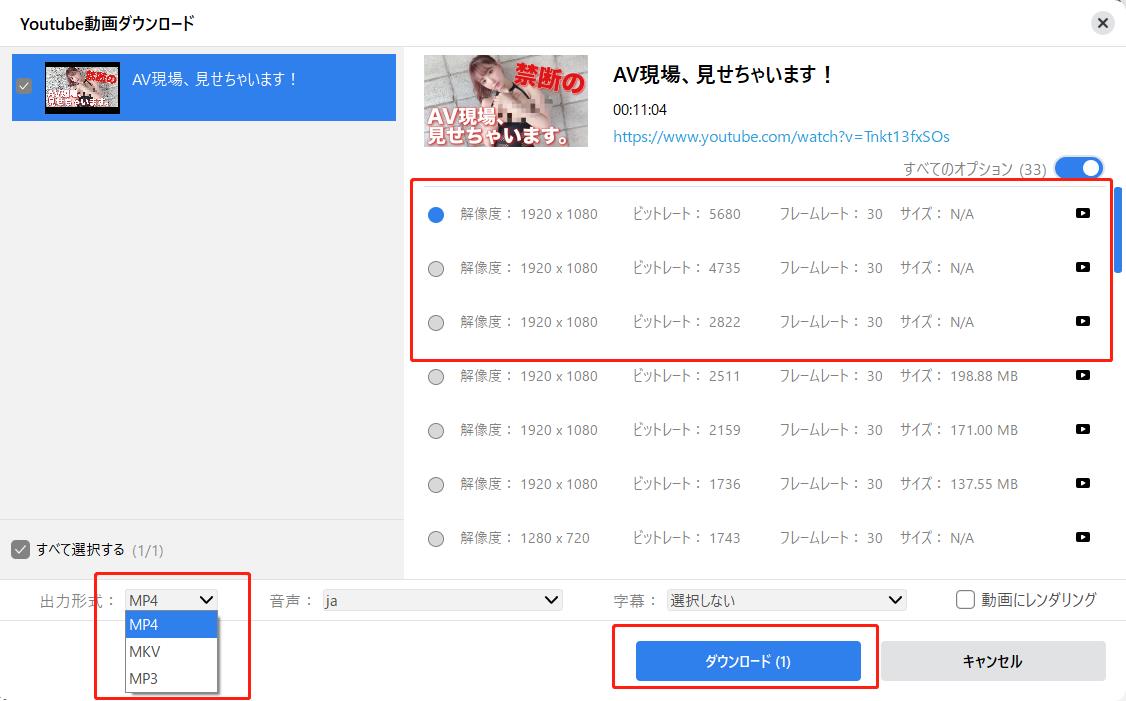The height and width of the screenshot is (701, 1126).
Task: Select the bitrate 5680 radio option
Action: 436,215
